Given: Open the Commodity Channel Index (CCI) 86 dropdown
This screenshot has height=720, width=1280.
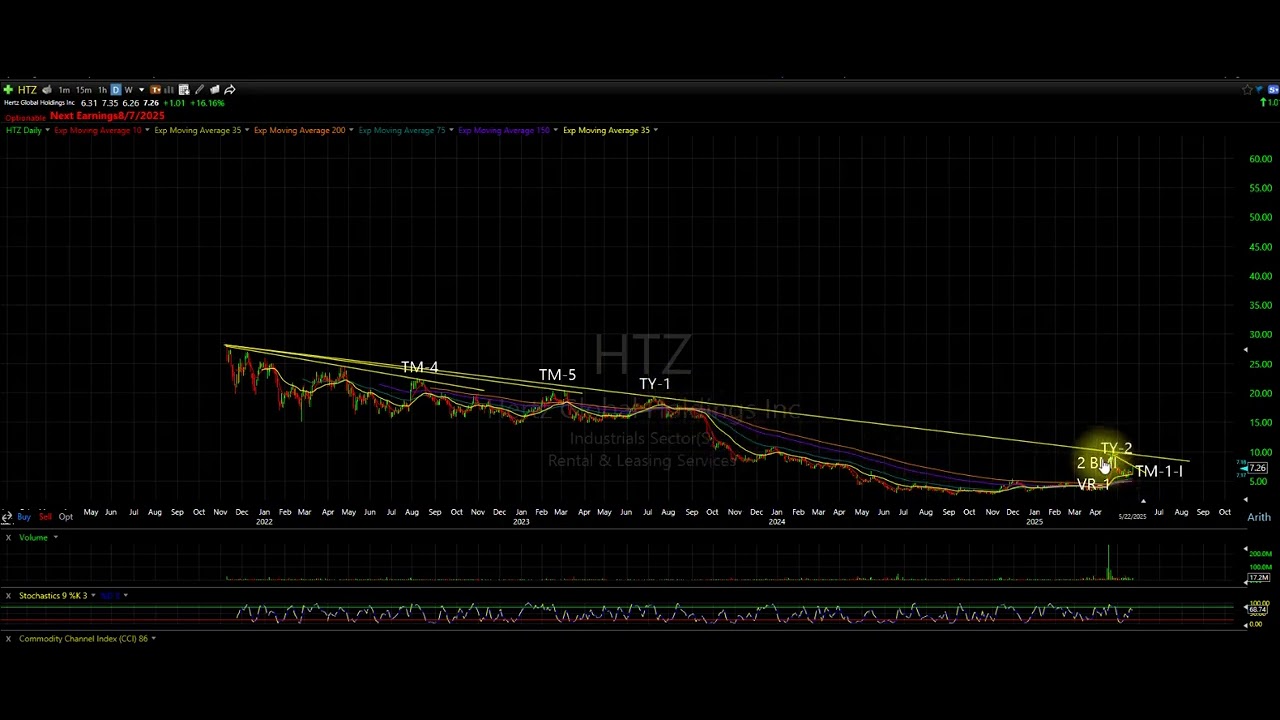Looking at the screenshot, I should [x=153, y=639].
